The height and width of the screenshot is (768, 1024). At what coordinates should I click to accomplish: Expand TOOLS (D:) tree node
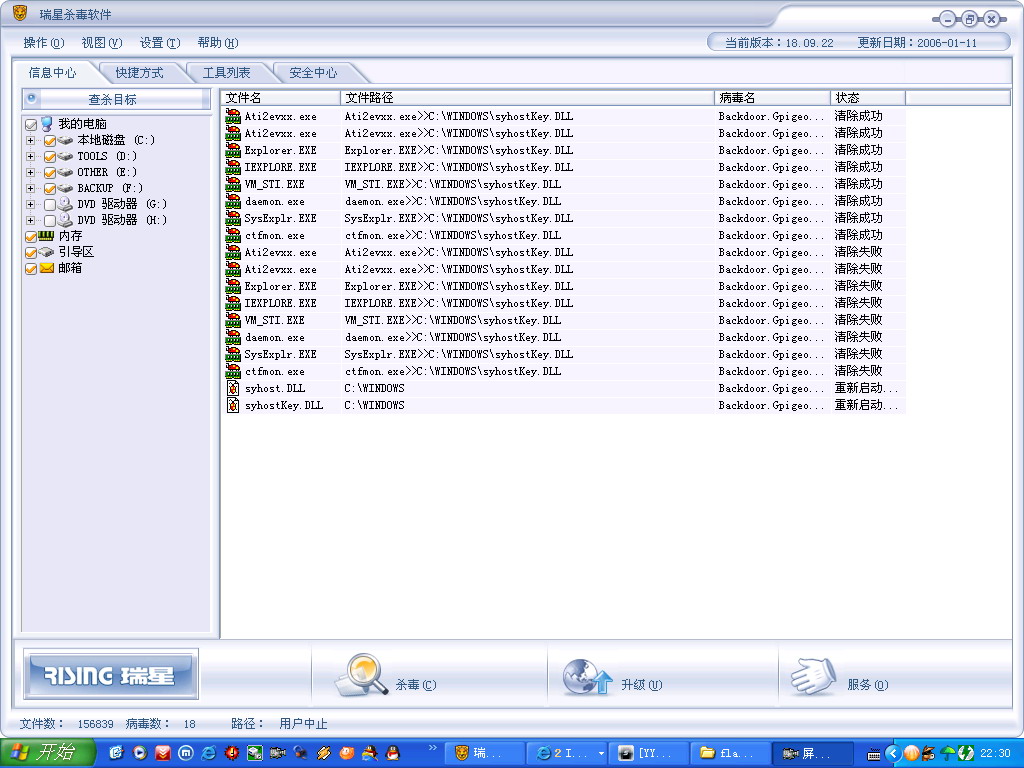30,156
